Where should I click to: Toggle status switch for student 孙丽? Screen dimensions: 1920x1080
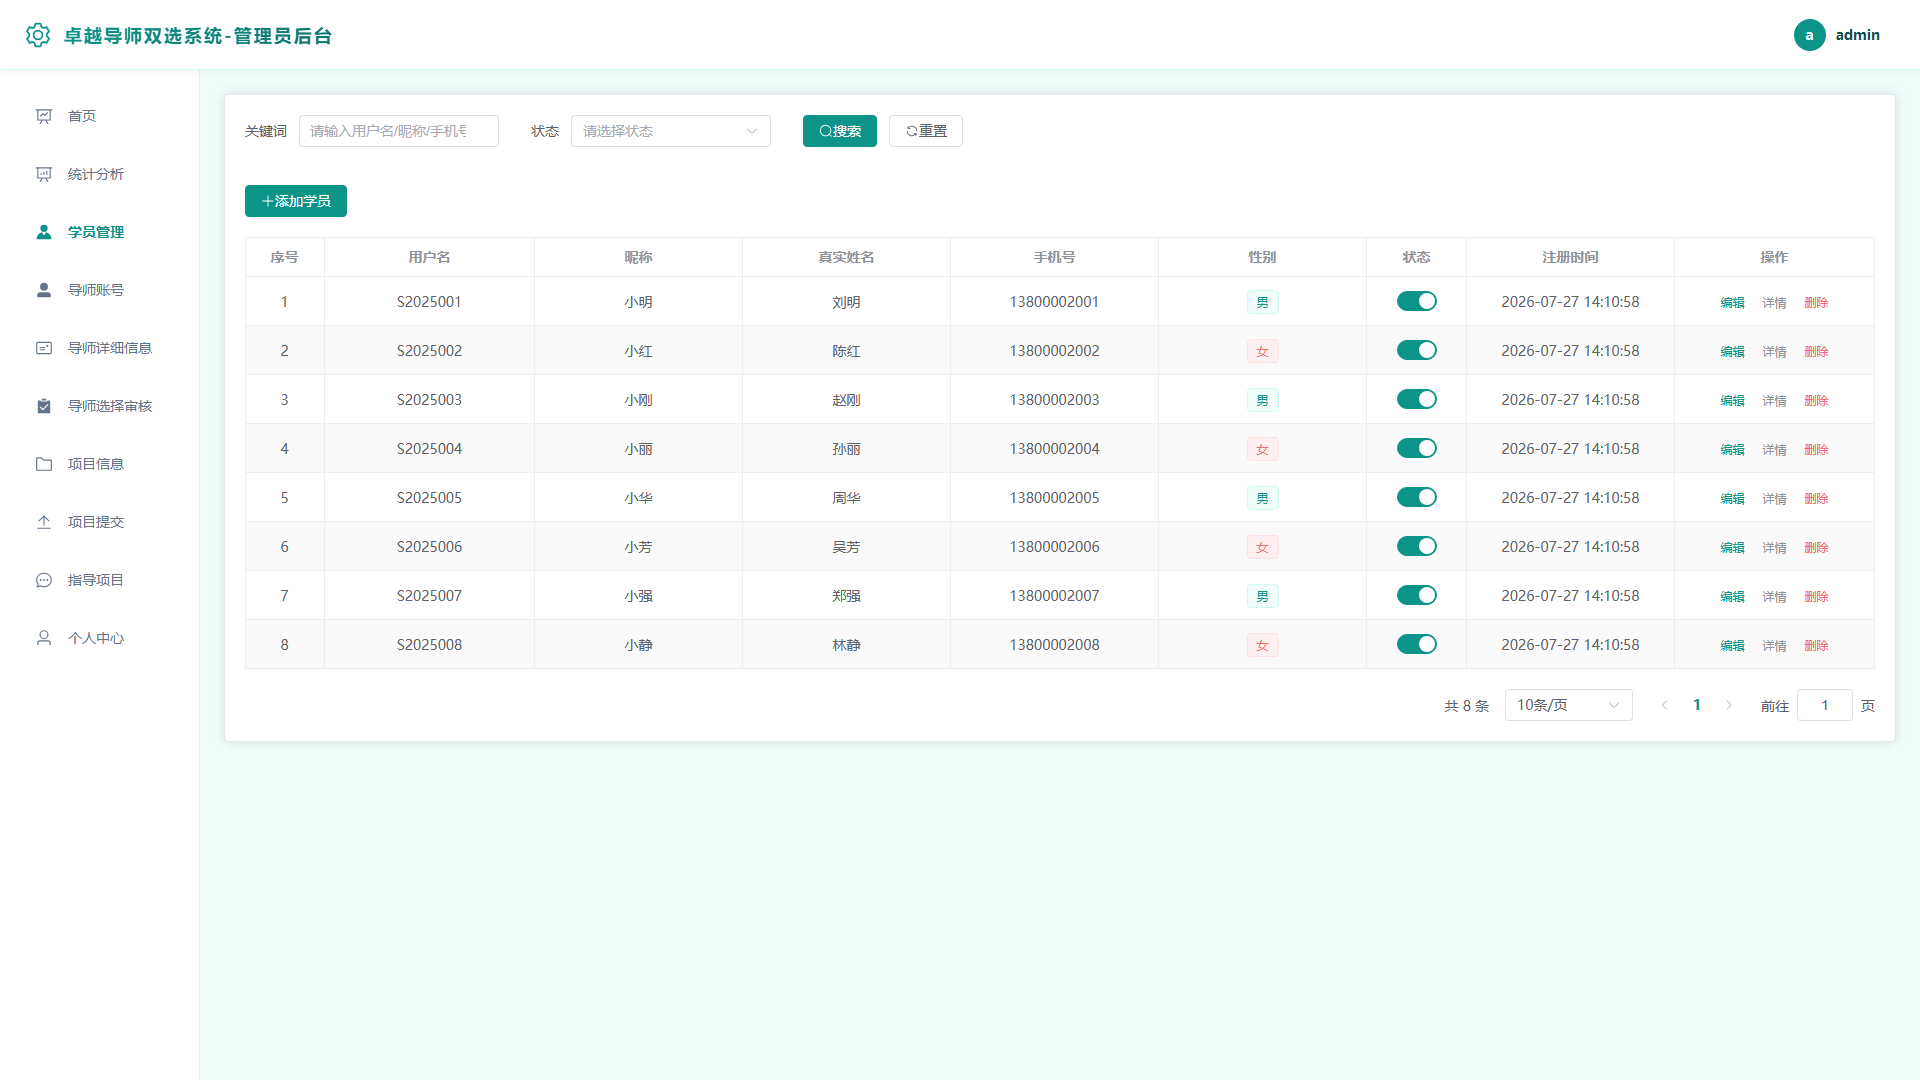point(1416,448)
